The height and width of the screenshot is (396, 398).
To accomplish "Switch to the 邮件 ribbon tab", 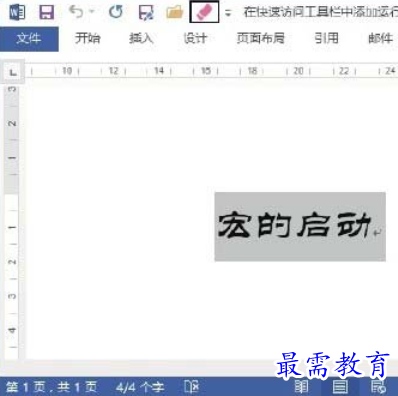I will 380,38.
